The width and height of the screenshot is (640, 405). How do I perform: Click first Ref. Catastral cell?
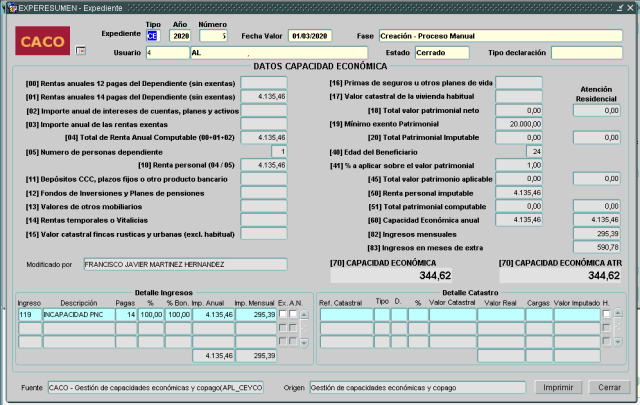pyautogui.click(x=345, y=314)
